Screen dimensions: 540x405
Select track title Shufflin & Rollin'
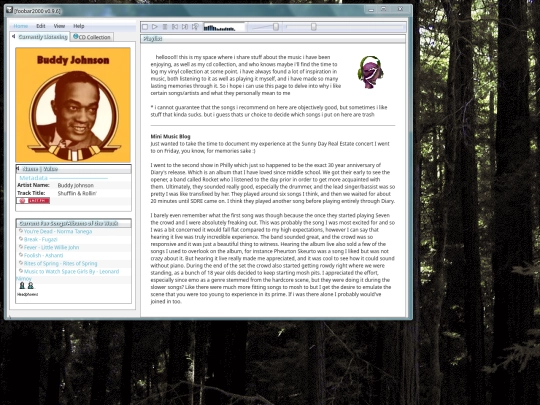(x=77, y=194)
